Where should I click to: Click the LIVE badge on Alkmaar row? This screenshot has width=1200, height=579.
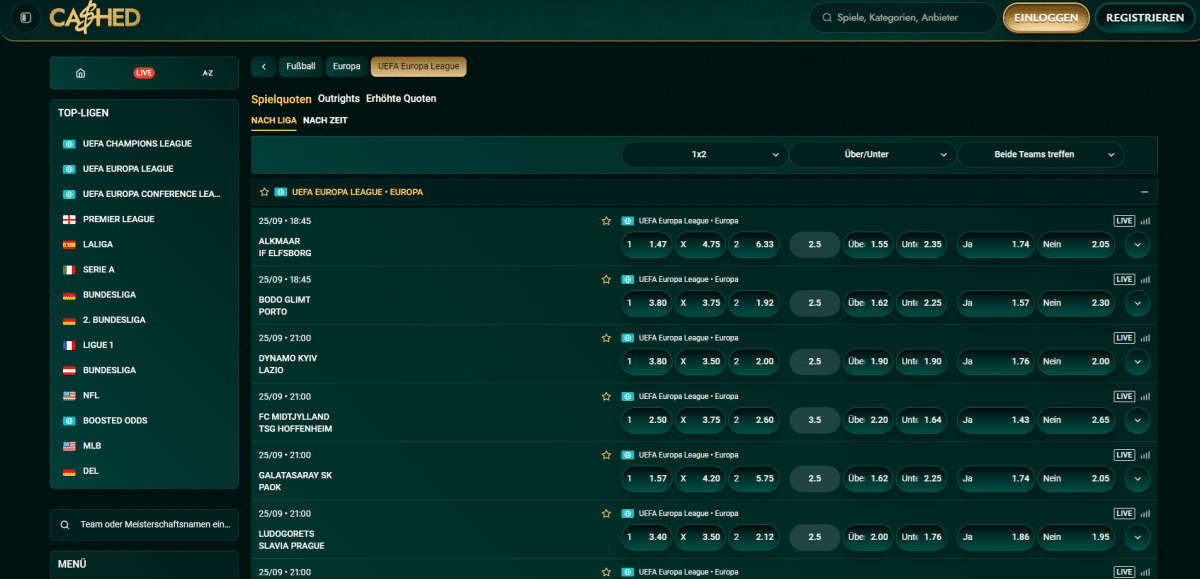tap(1124, 221)
